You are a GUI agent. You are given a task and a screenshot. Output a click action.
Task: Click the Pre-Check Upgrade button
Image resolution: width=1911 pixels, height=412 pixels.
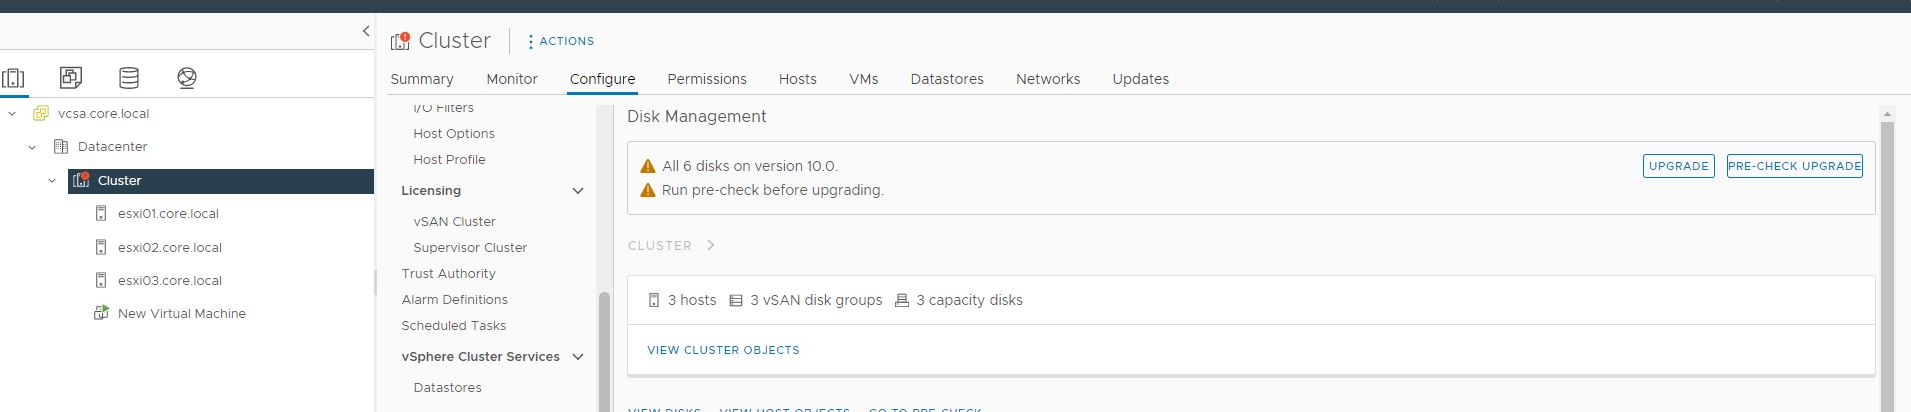pyautogui.click(x=1795, y=166)
